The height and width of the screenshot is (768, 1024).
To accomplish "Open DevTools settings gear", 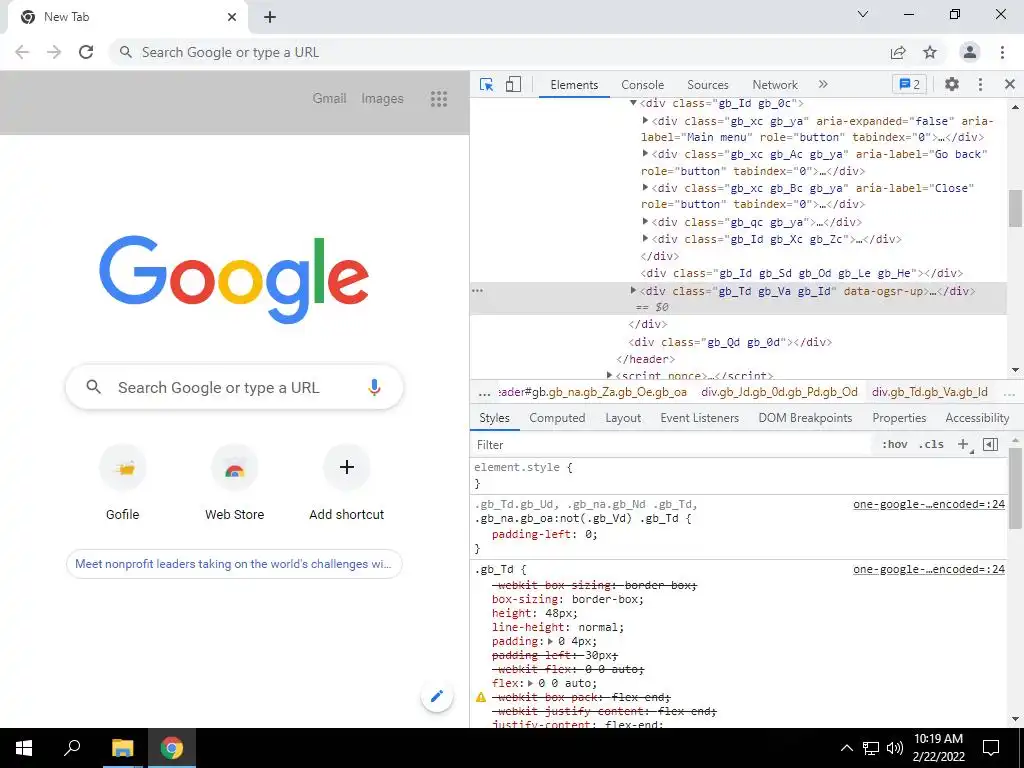I will click(952, 84).
